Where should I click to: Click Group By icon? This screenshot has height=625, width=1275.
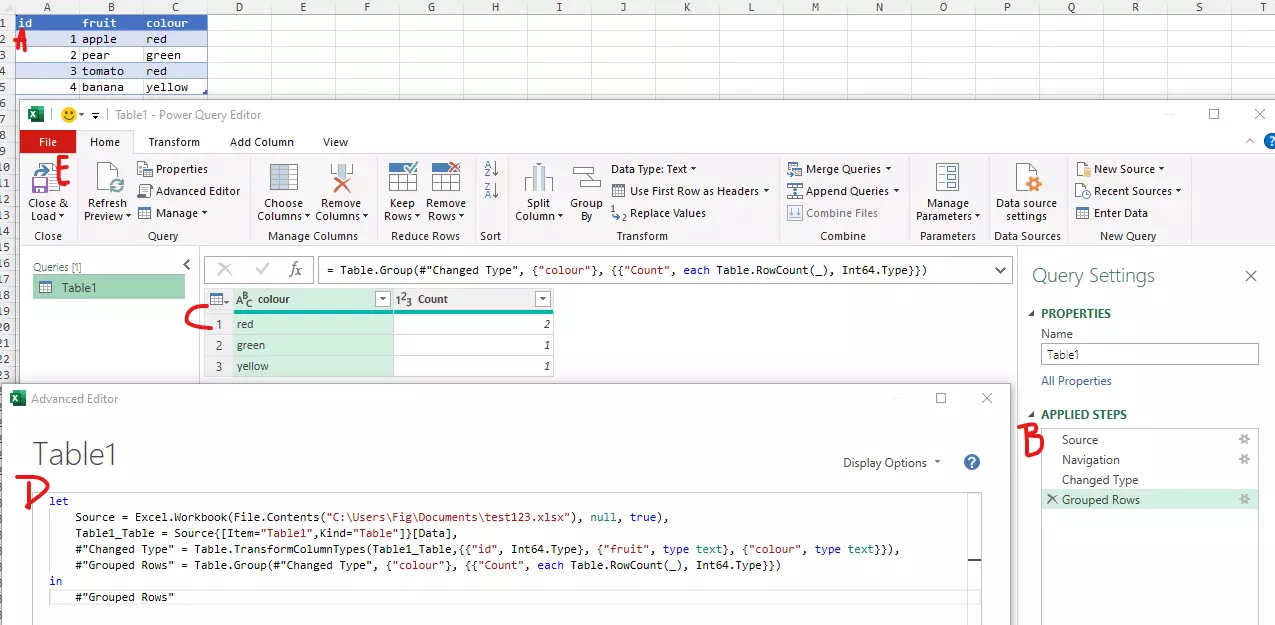pyautogui.click(x=586, y=178)
